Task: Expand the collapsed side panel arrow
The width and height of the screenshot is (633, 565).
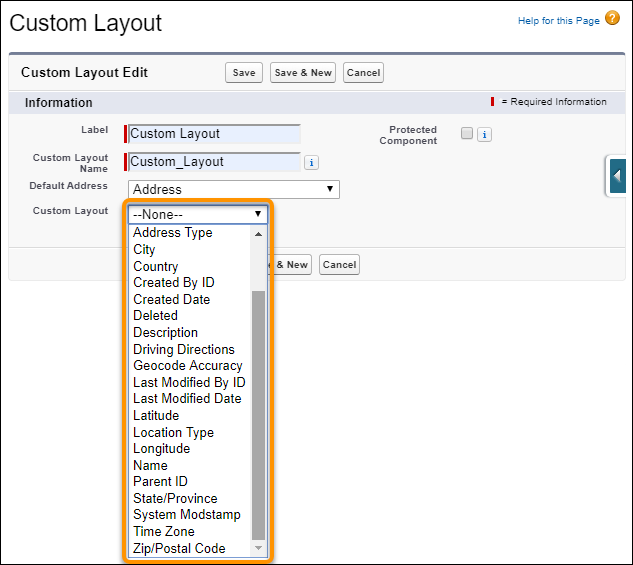Action: click(x=618, y=176)
